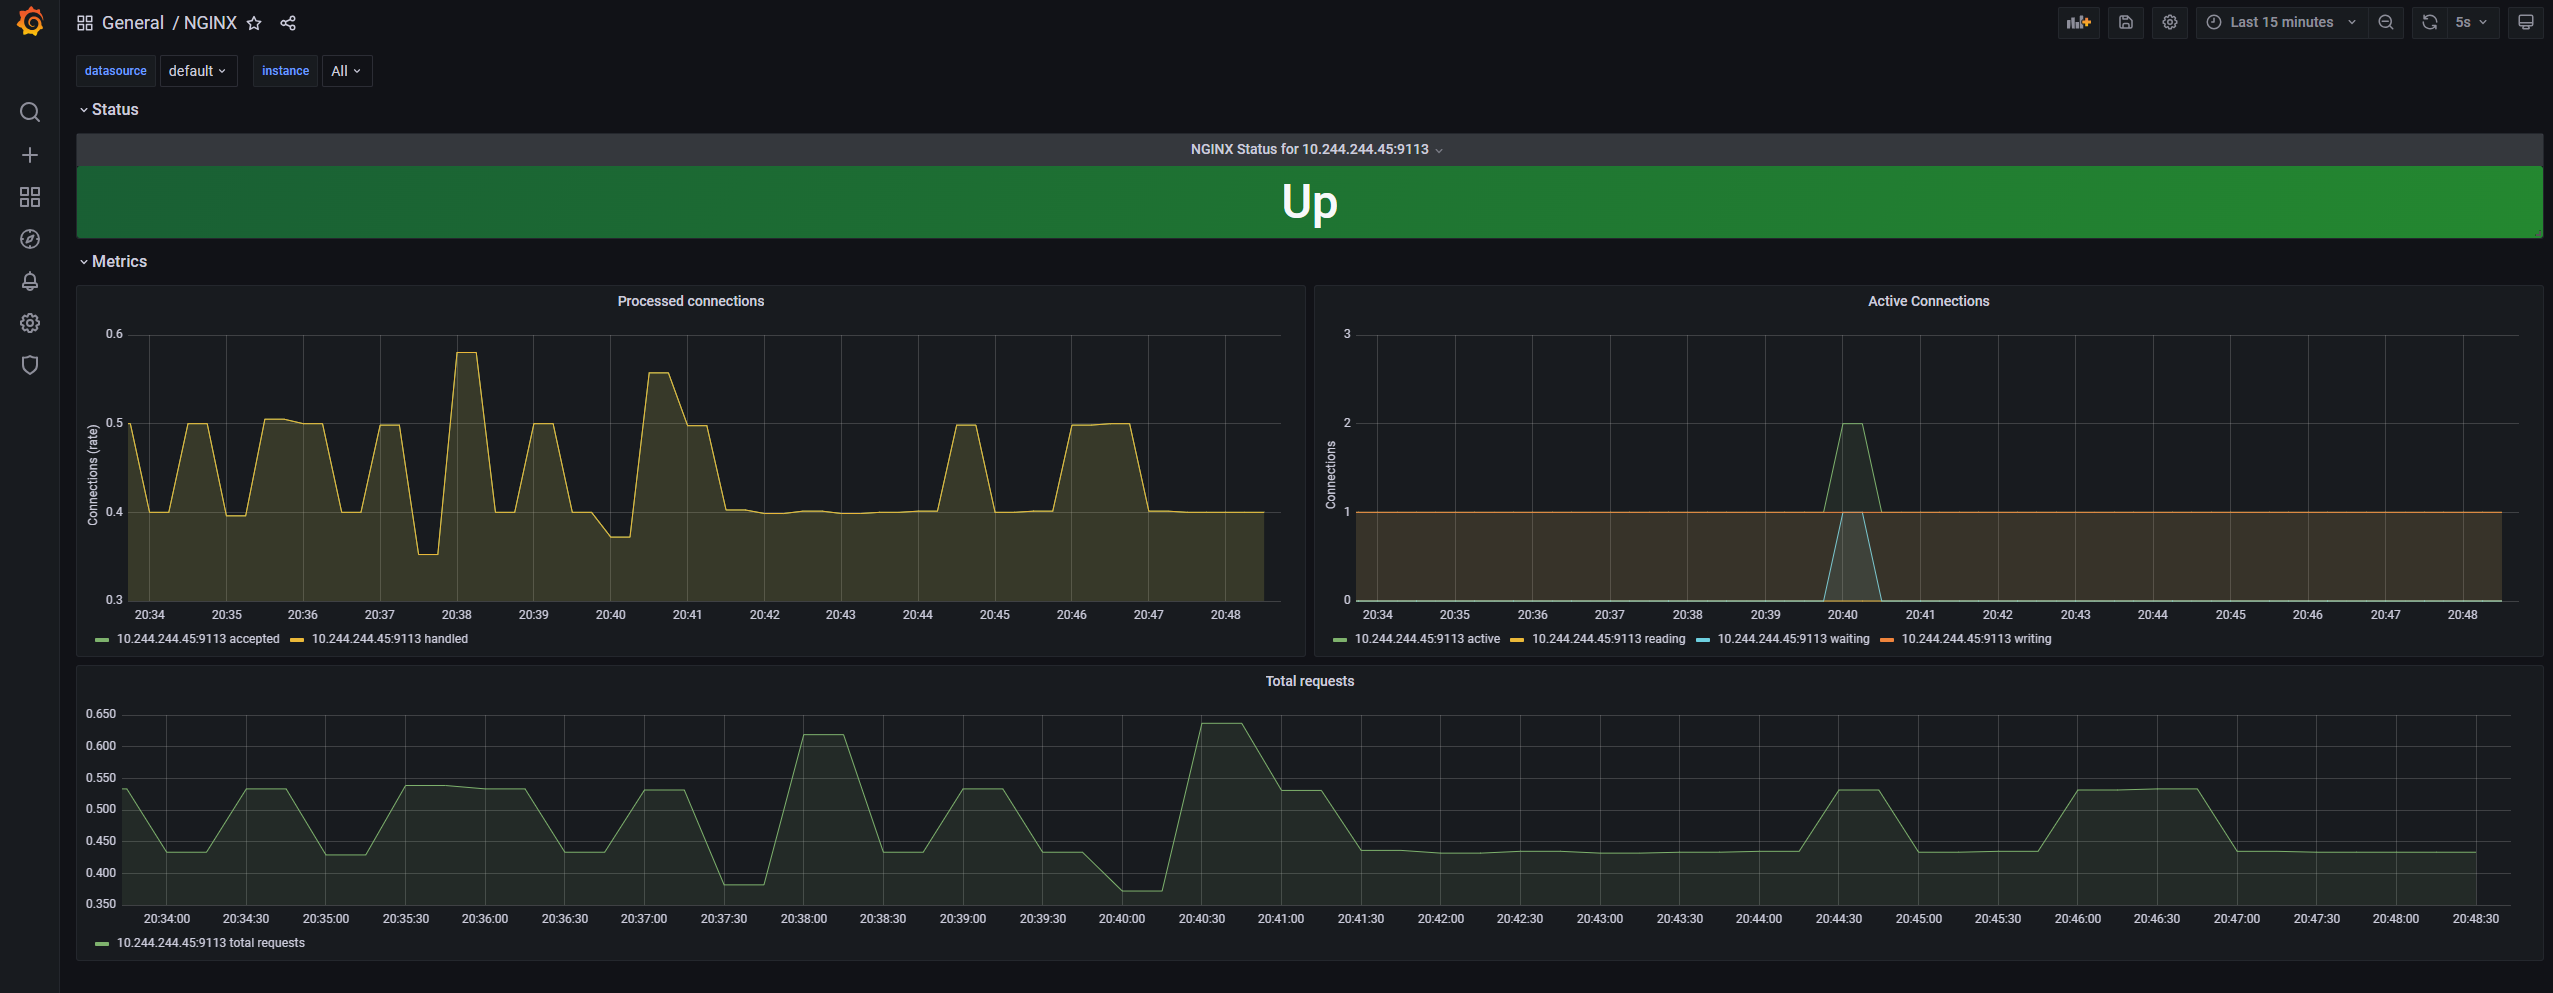Open the Total requests panel title menu
The height and width of the screenshot is (993, 2553).
(x=1309, y=681)
